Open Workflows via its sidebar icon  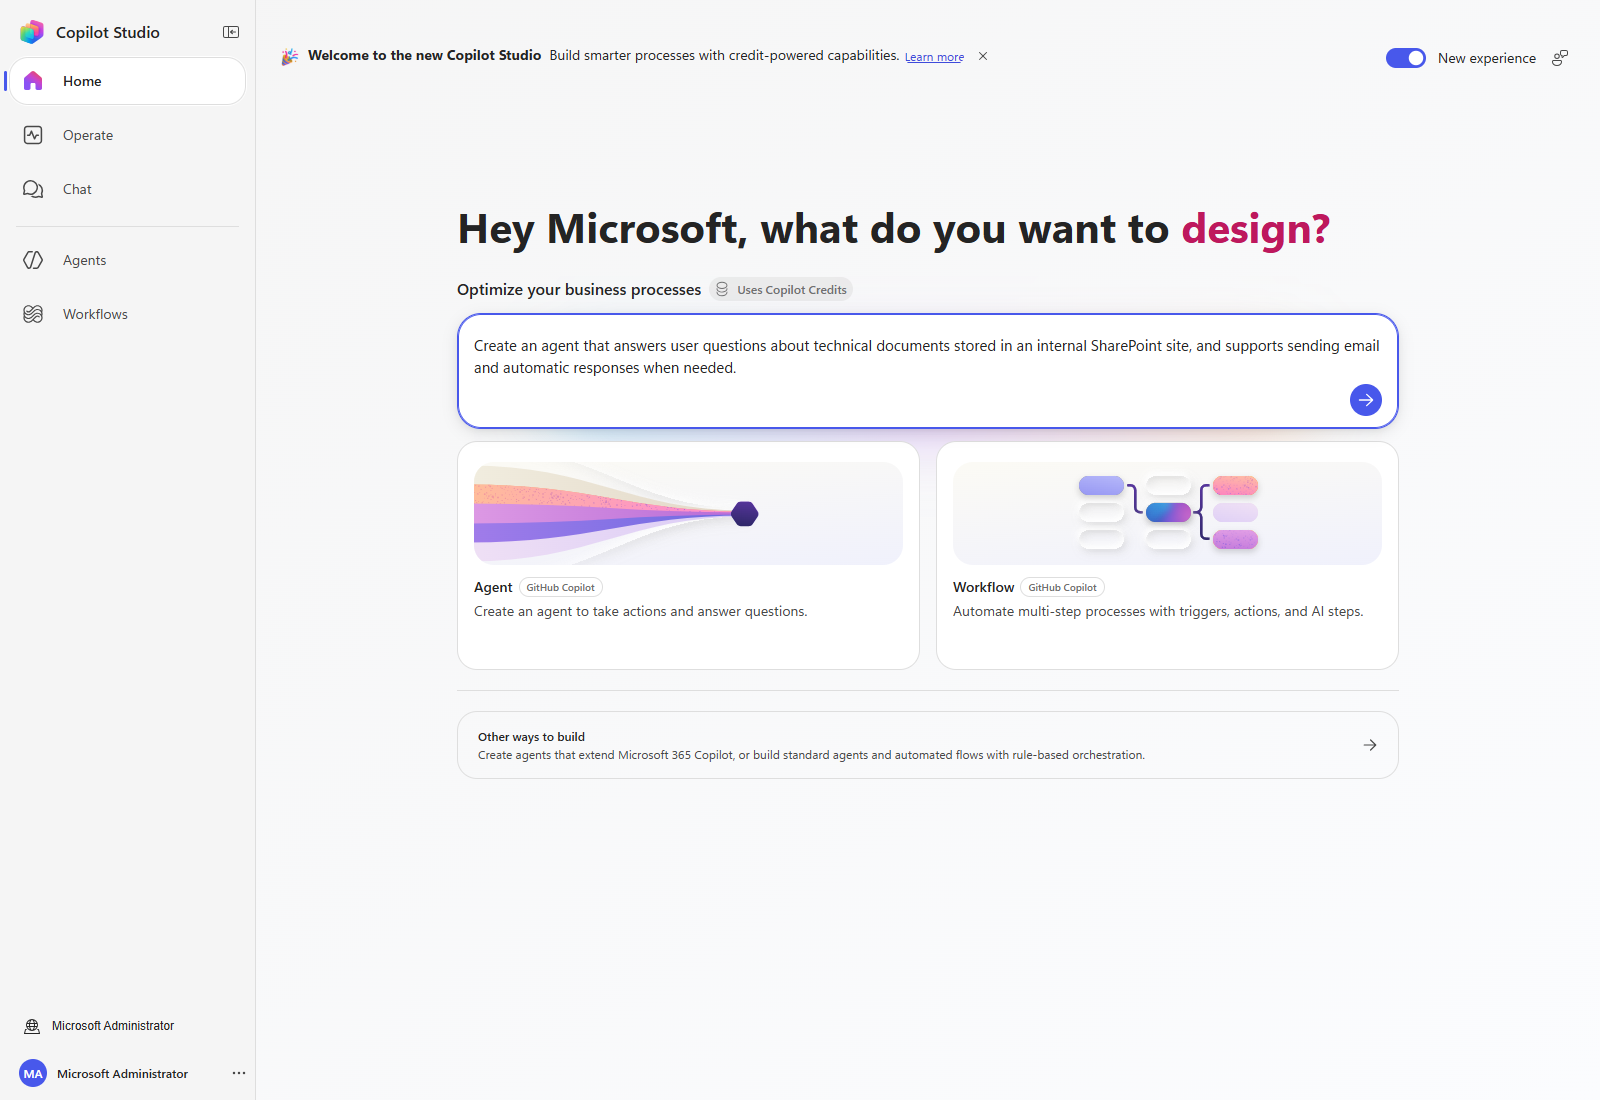coord(33,314)
